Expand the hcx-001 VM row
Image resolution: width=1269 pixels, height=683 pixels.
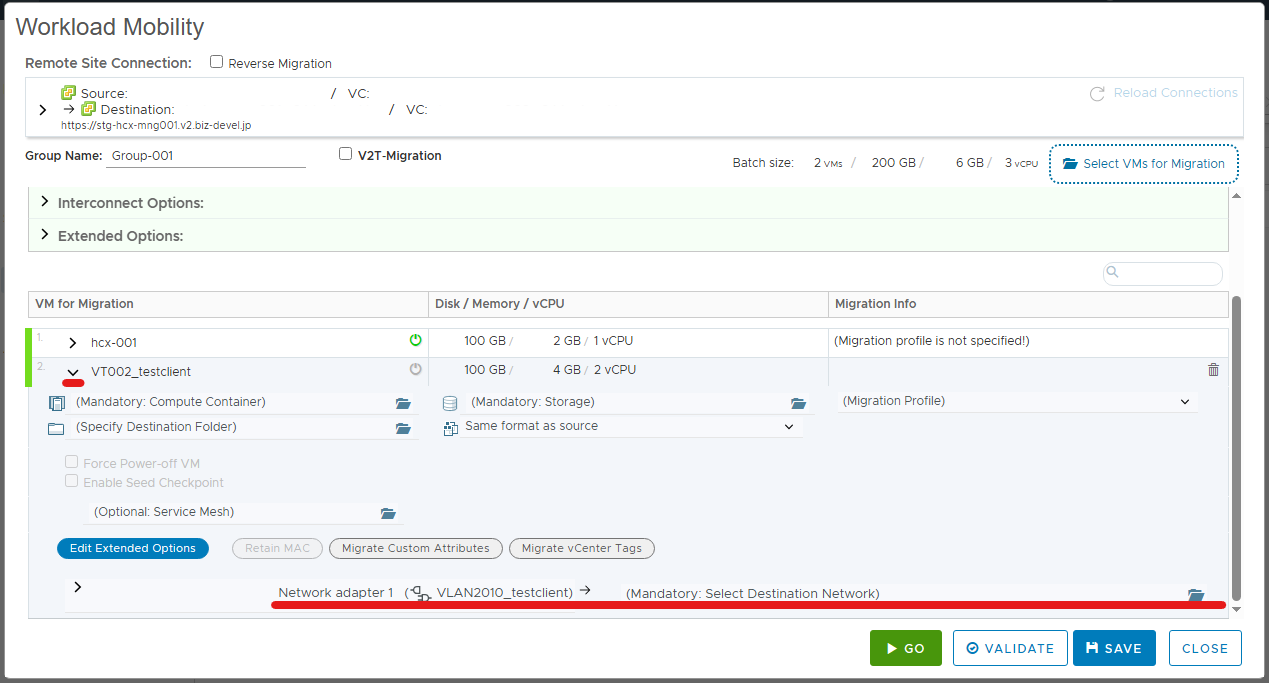coord(72,342)
